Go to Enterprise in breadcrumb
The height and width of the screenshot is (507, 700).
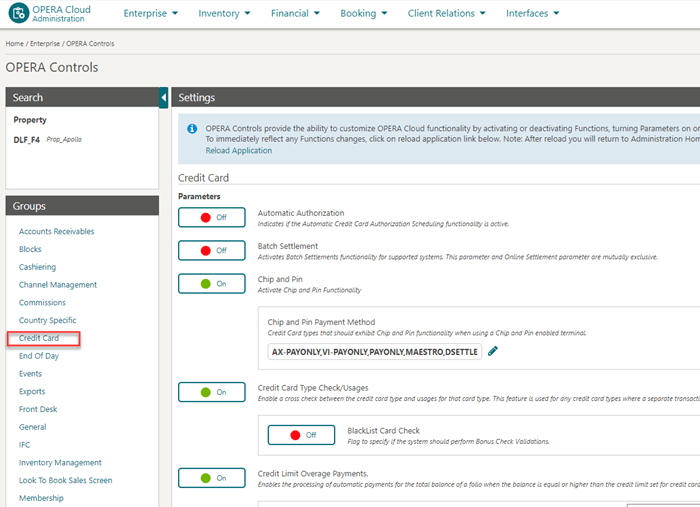[45, 43]
